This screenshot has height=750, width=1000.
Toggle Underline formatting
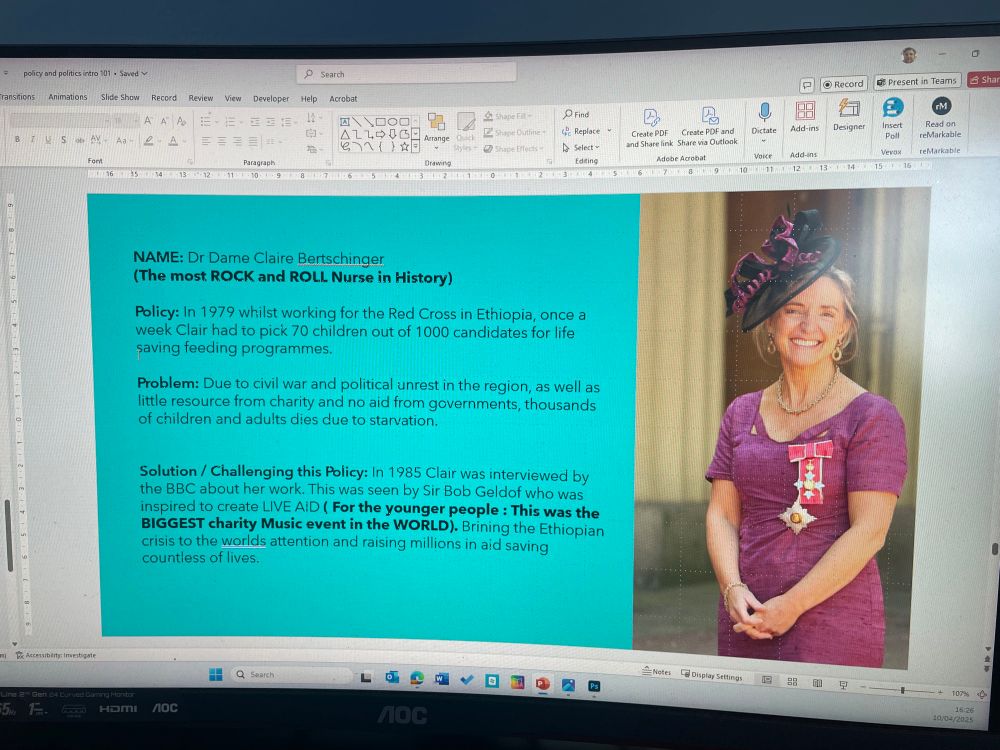(48, 139)
